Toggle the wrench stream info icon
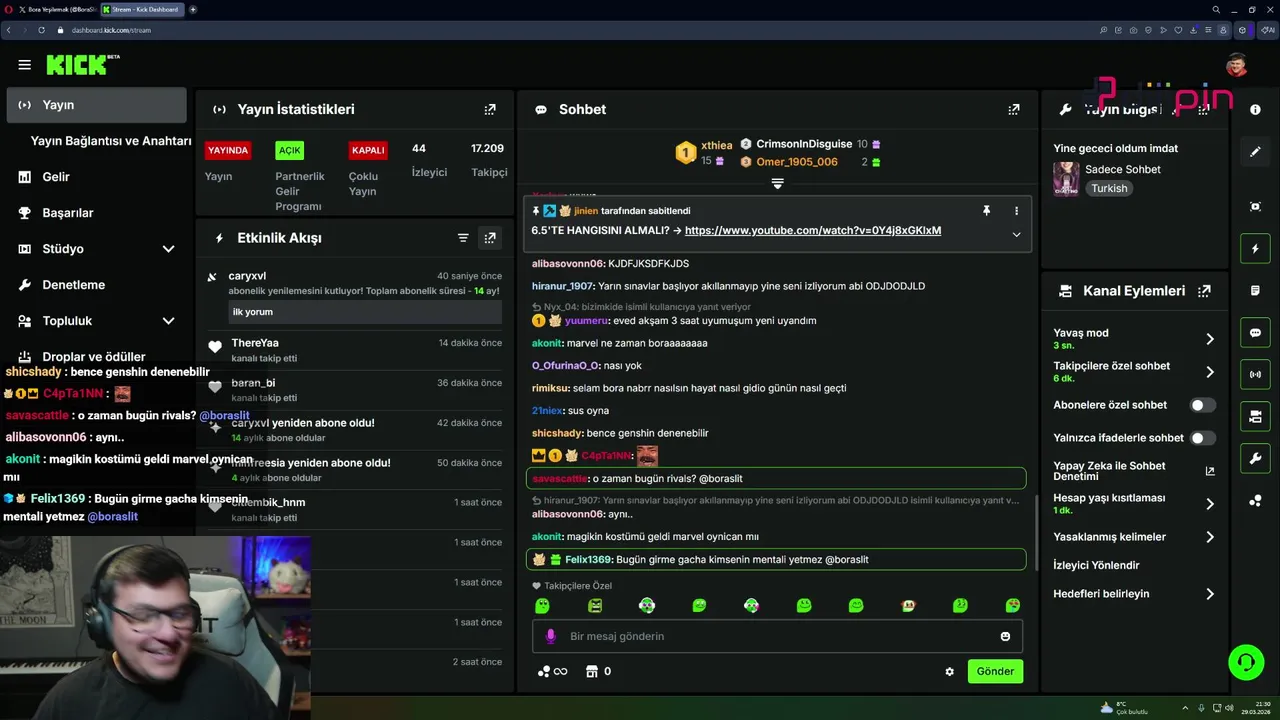Image resolution: width=1280 pixels, height=720 pixels. pos(1255,459)
